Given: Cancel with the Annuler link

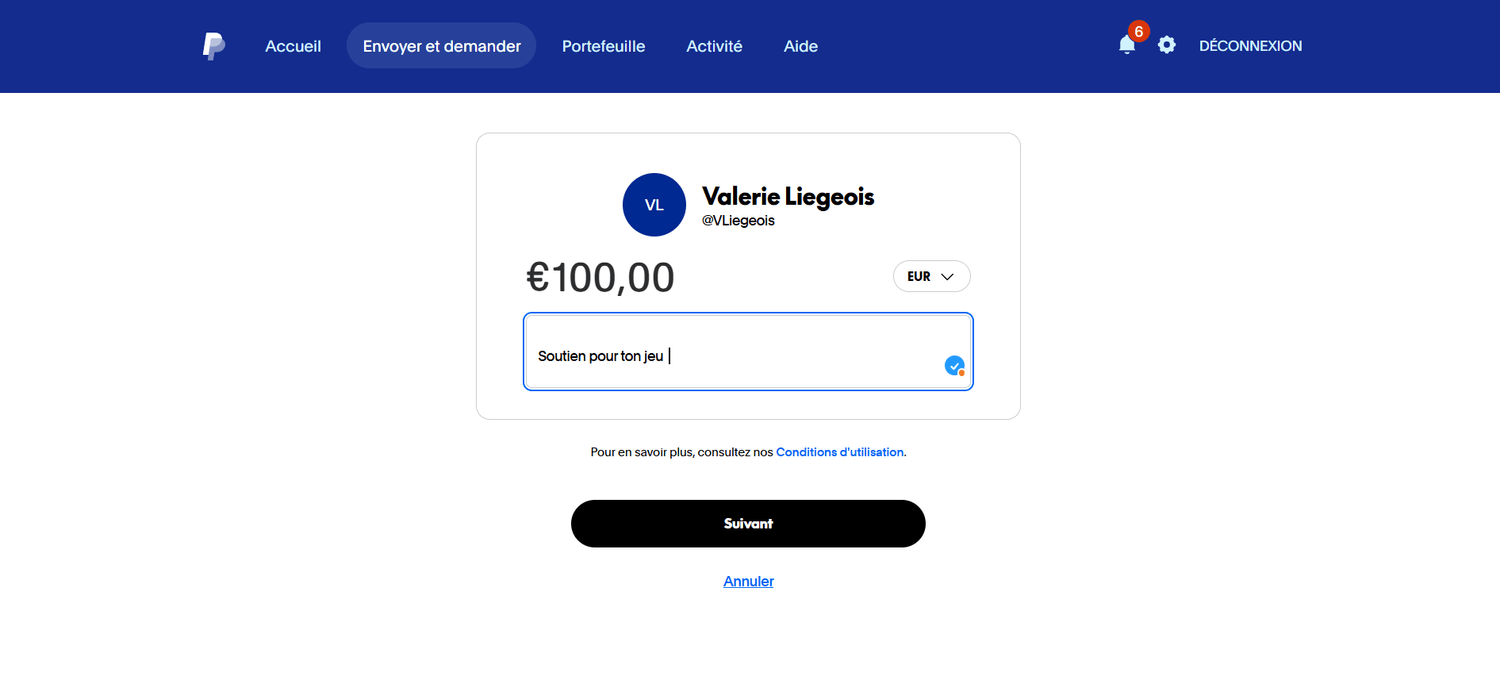Looking at the screenshot, I should click(x=748, y=581).
